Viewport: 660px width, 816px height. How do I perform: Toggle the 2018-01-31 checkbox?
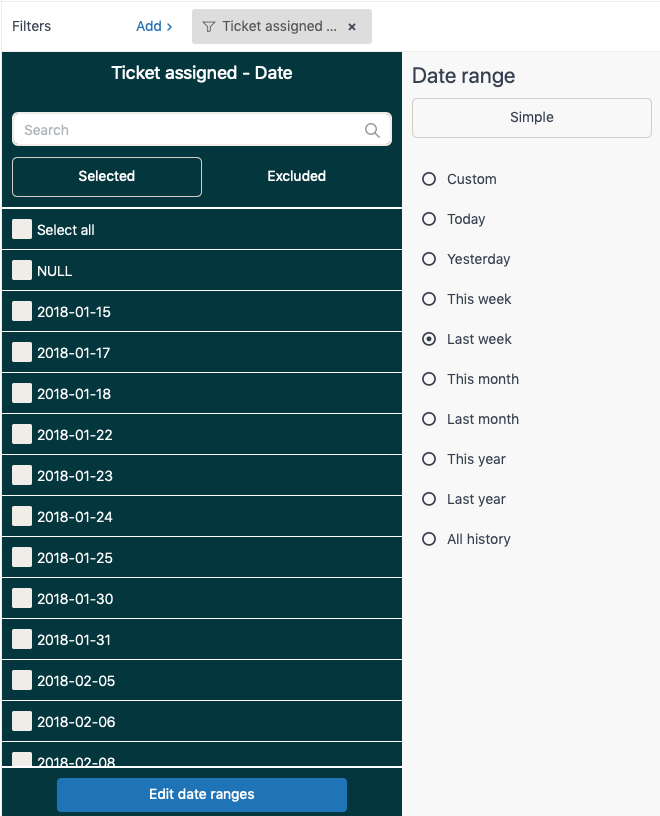click(22, 640)
